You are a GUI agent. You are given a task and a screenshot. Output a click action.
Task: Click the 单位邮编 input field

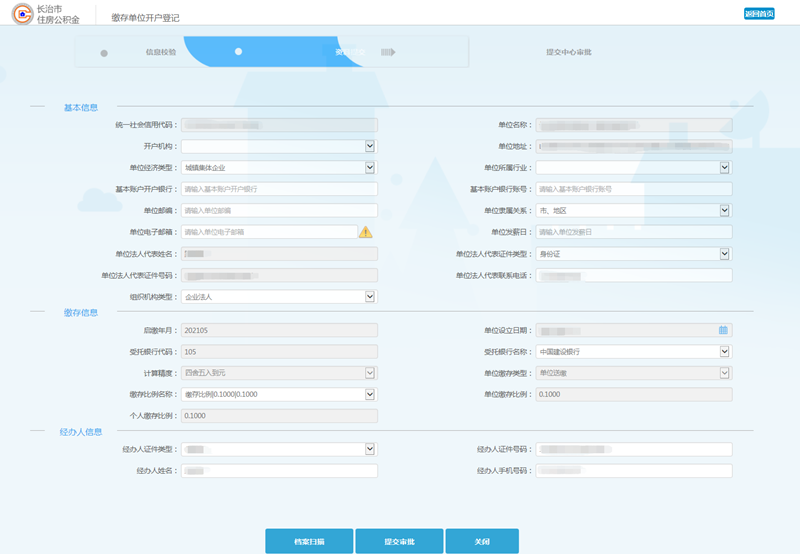278,211
